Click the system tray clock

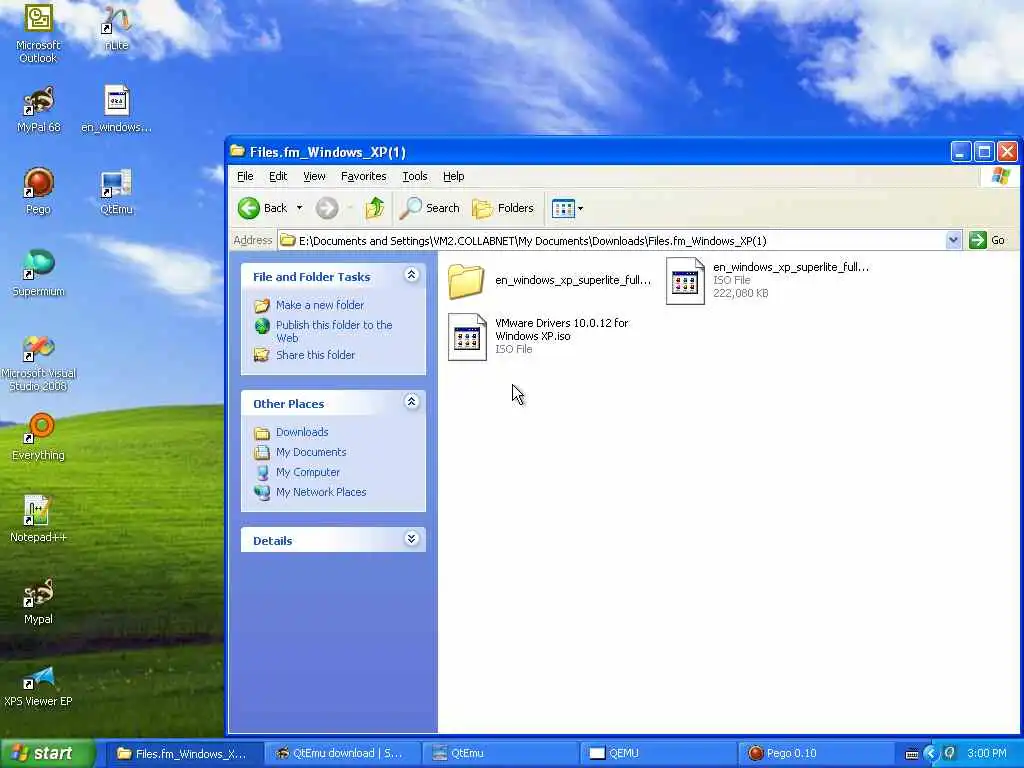pos(987,754)
